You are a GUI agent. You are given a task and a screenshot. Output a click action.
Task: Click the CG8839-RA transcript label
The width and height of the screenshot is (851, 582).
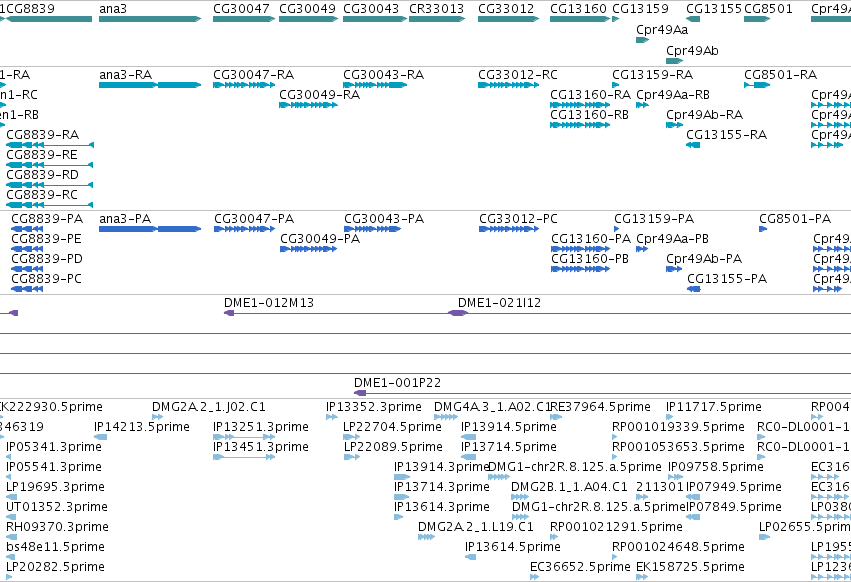point(42,135)
